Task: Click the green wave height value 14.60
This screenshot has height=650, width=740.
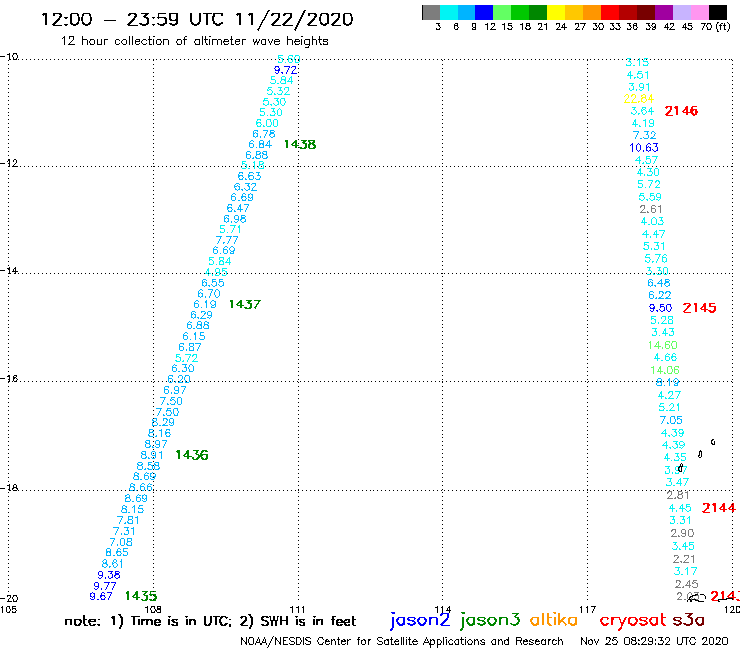Action: 663,345
